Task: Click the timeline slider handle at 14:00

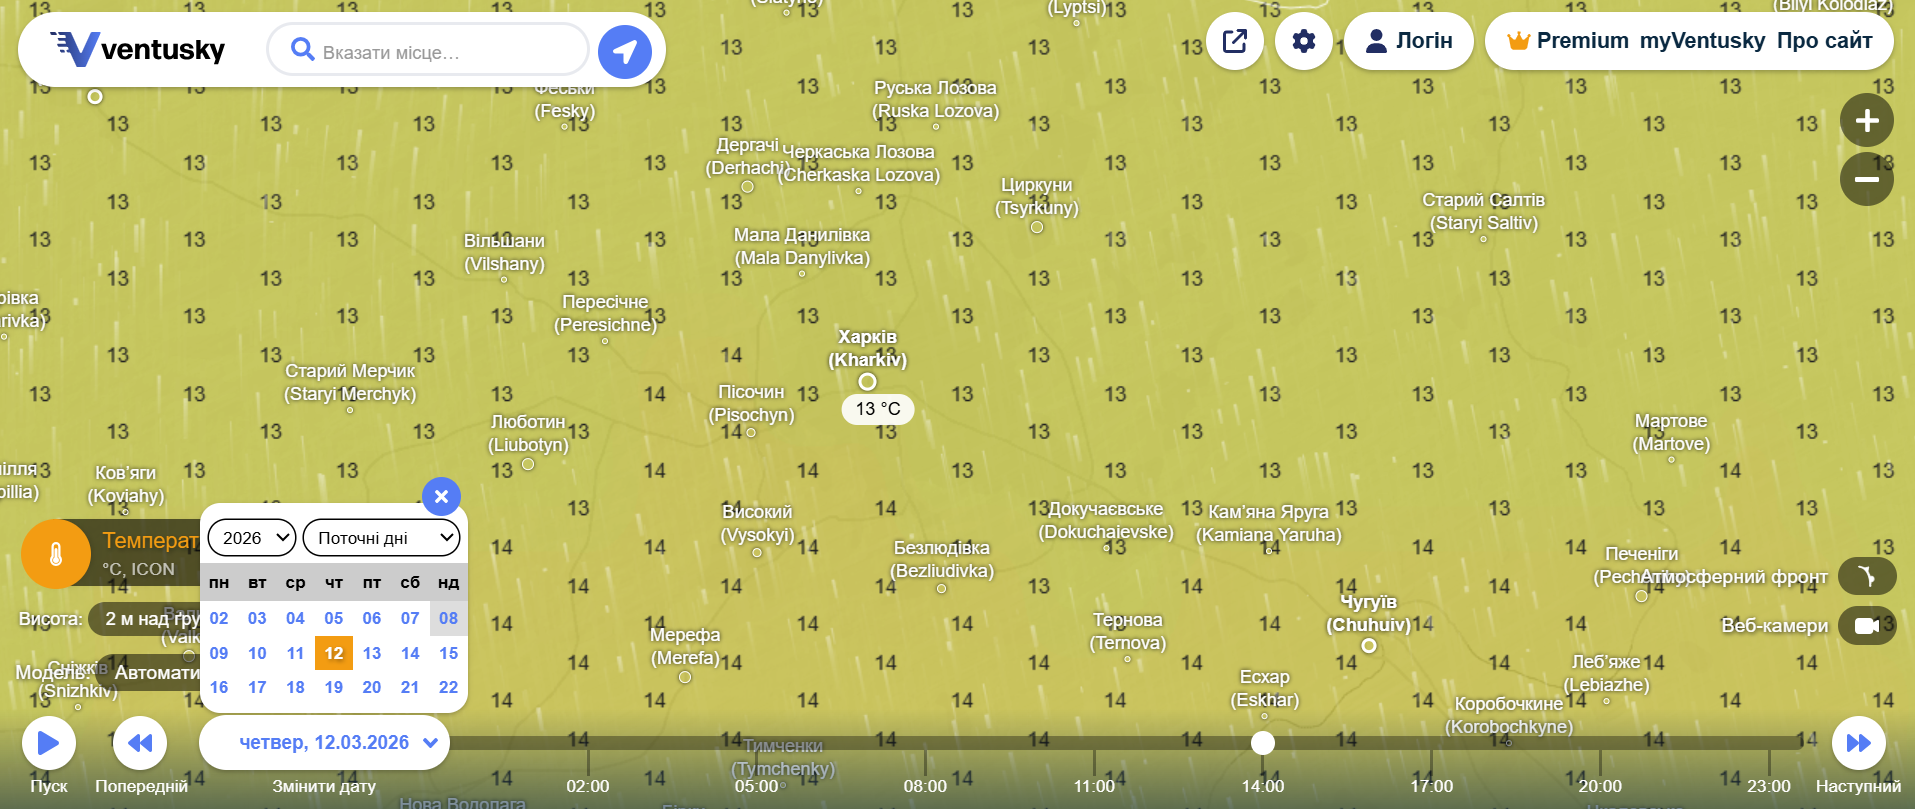Action: click(1263, 743)
